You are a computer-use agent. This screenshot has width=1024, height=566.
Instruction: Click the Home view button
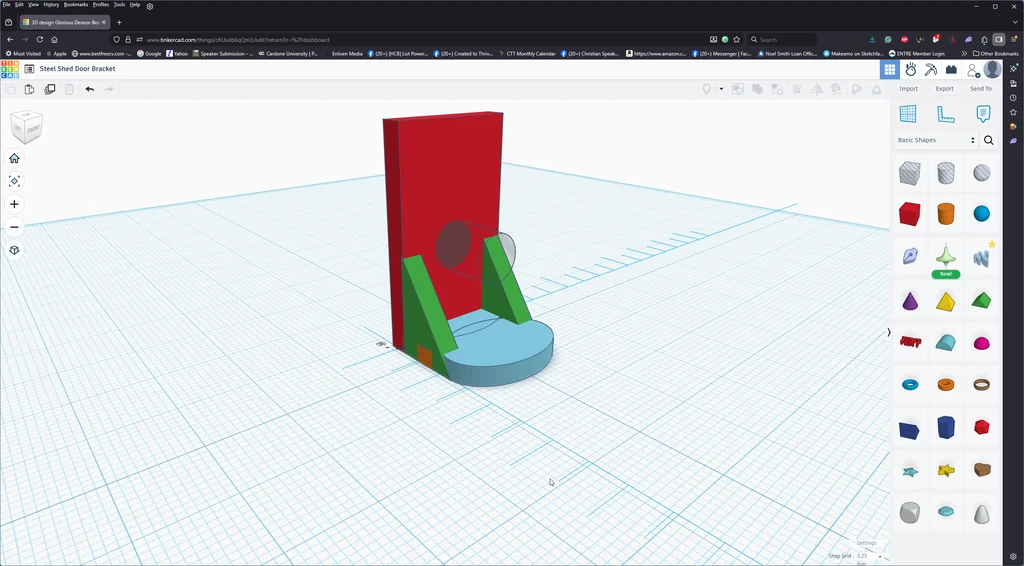point(14,158)
